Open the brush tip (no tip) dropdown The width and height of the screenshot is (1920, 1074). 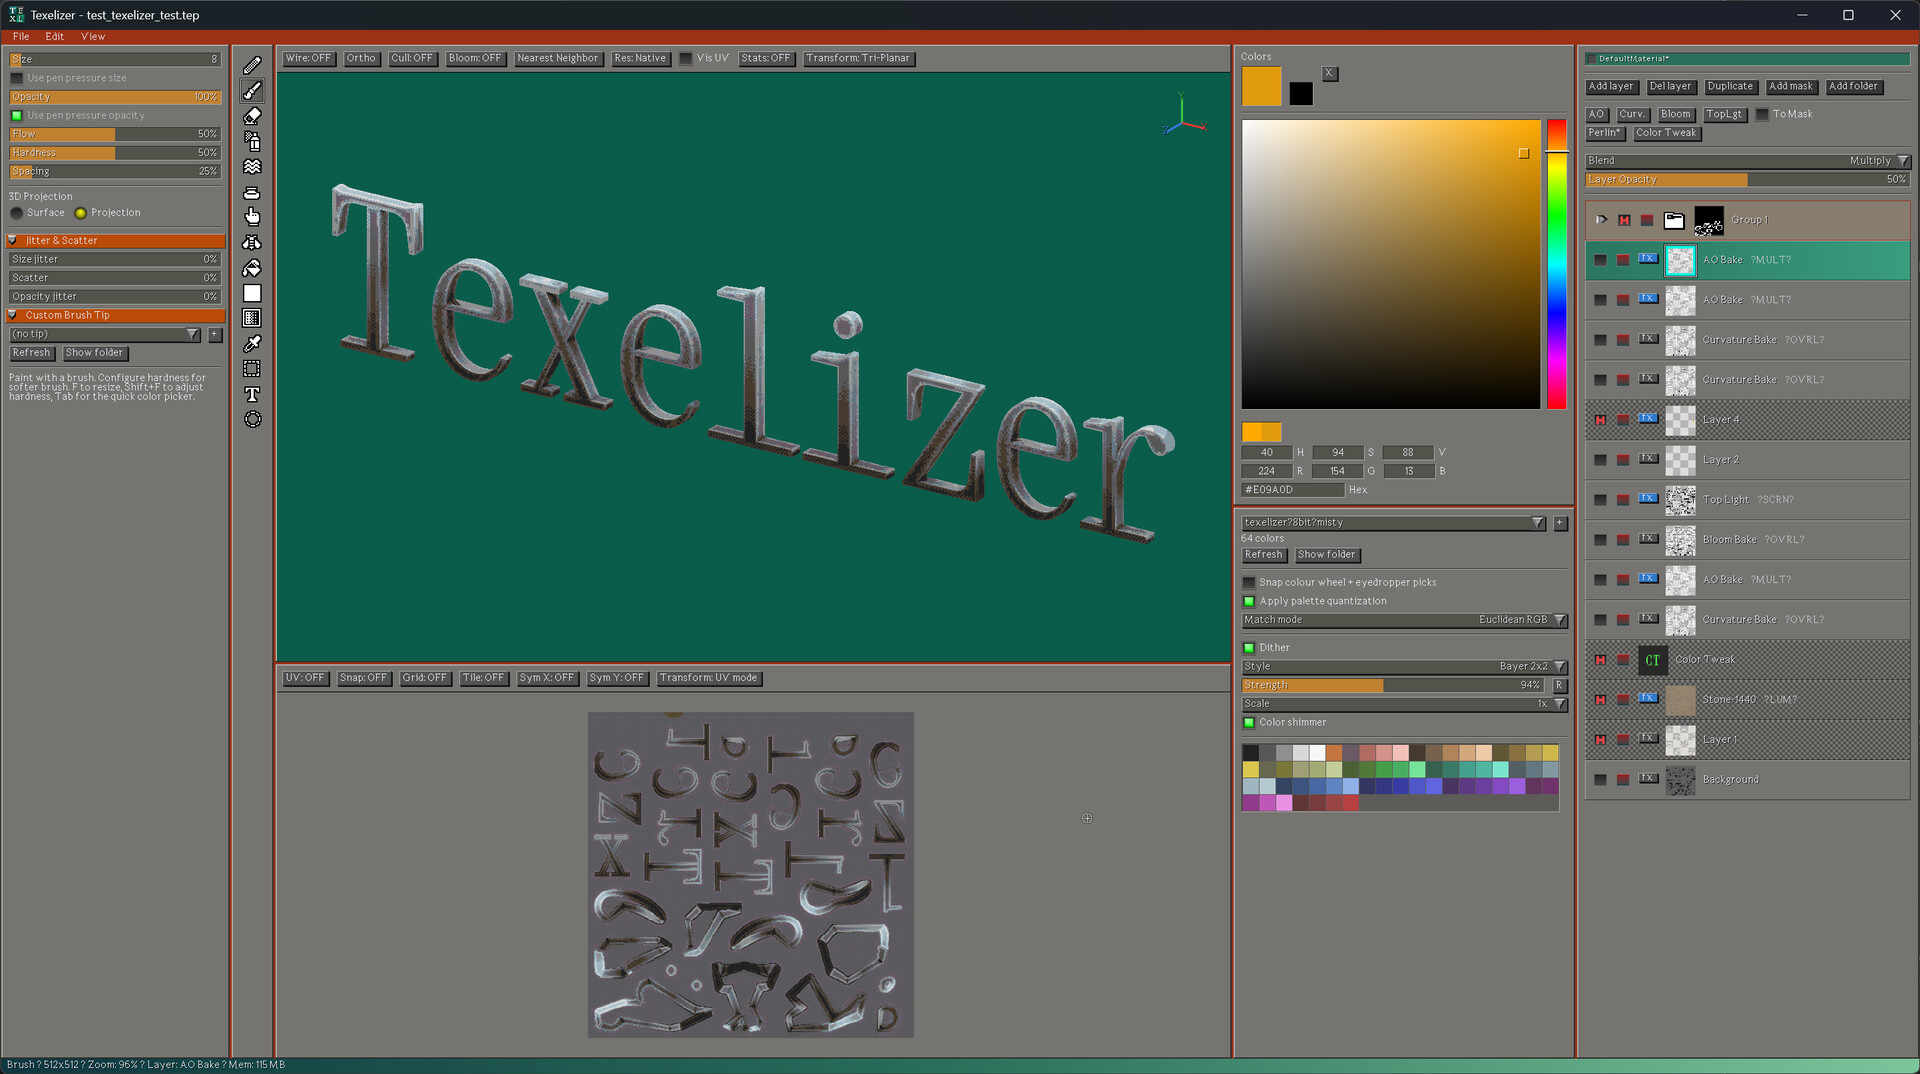105,334
